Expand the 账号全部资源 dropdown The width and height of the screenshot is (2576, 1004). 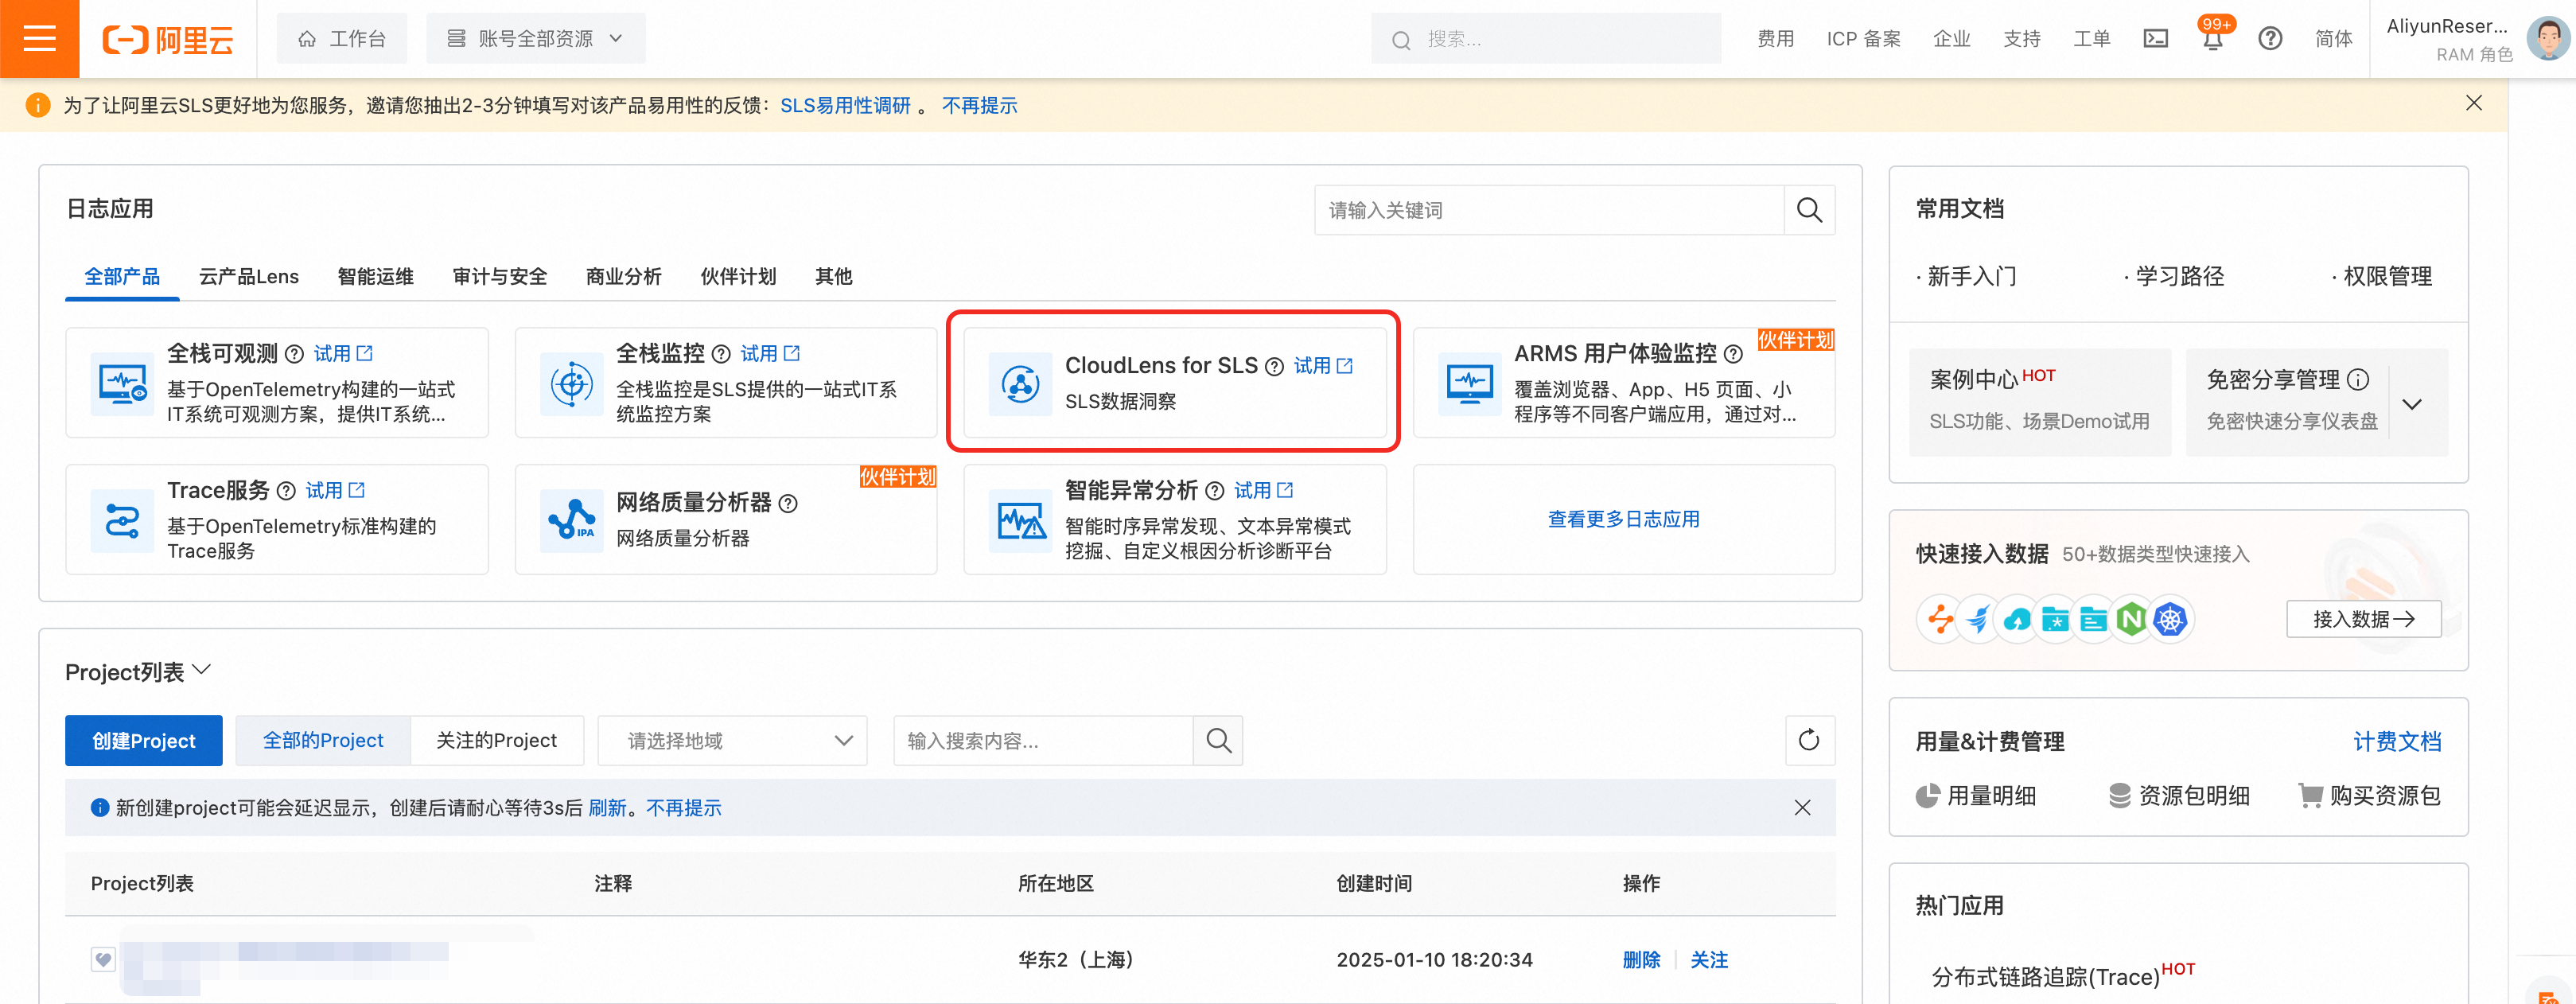point(535,39)
